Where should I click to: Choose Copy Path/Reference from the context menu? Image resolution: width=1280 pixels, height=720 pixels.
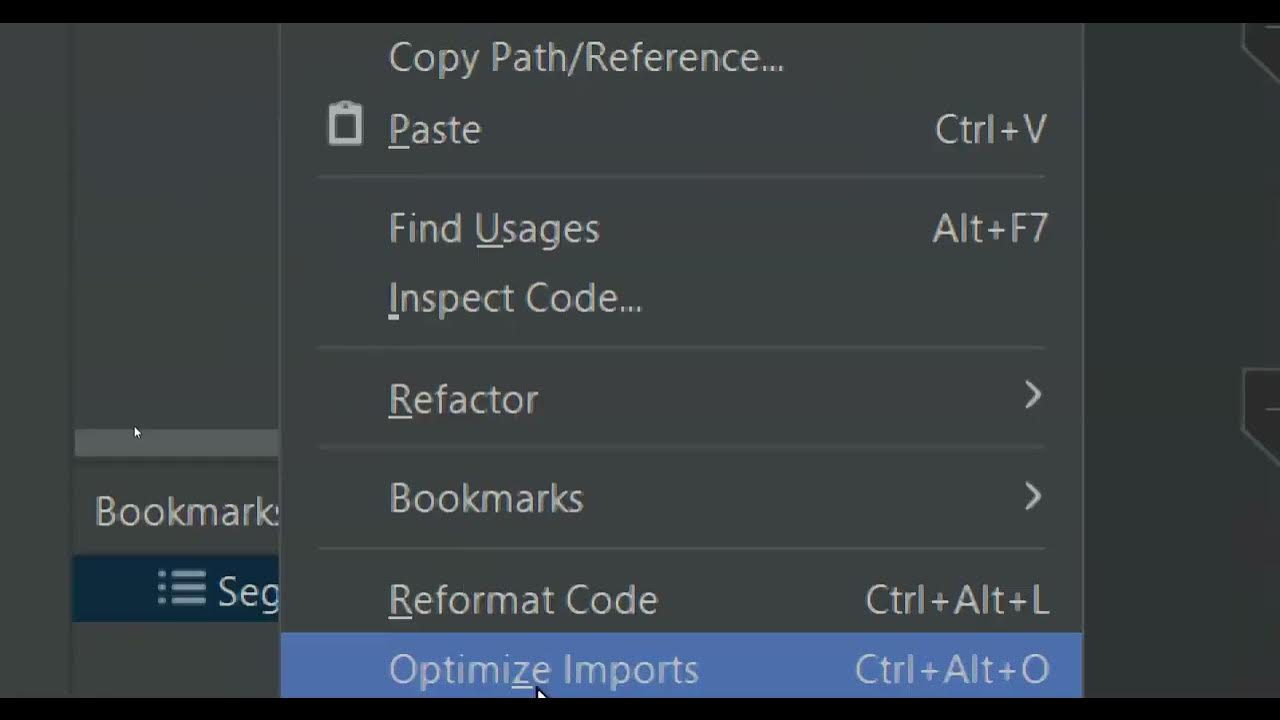pyautogui.click(x=585, y=58)
